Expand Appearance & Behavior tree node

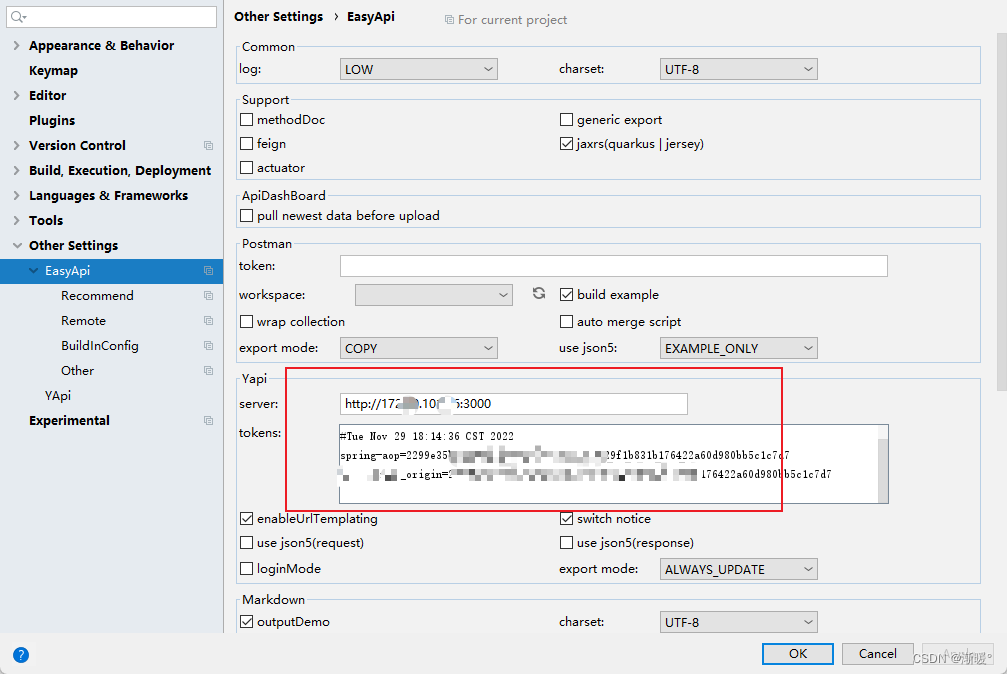tap(17, 46)
